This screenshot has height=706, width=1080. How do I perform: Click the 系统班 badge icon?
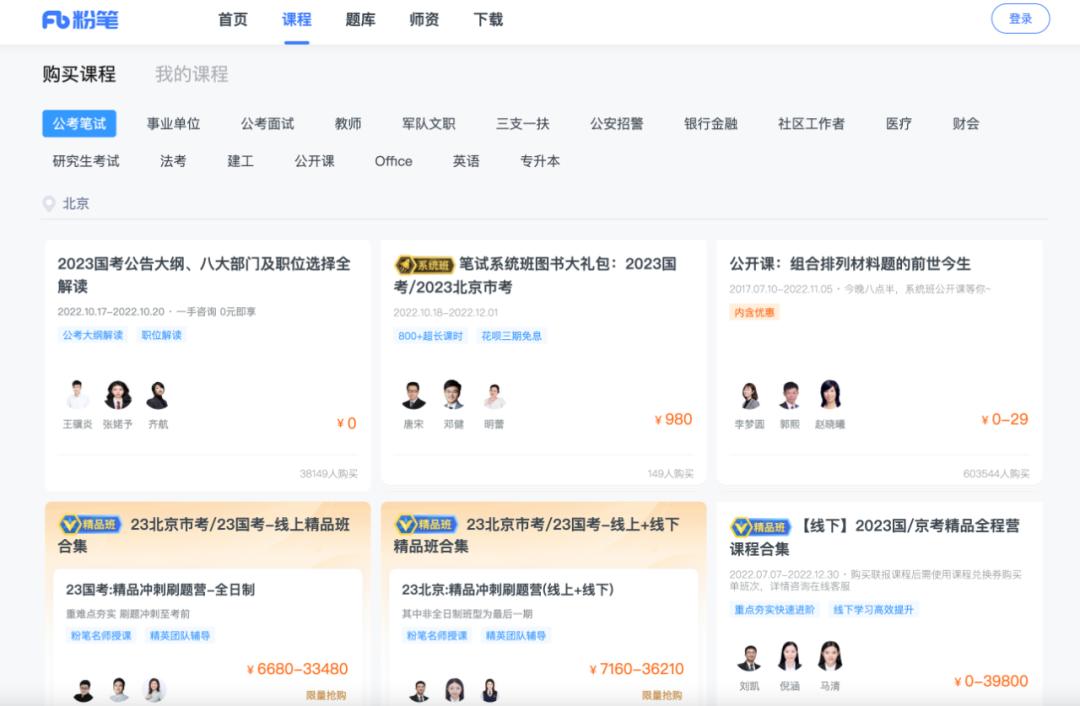pyautogui.click(x=424, y=265)
